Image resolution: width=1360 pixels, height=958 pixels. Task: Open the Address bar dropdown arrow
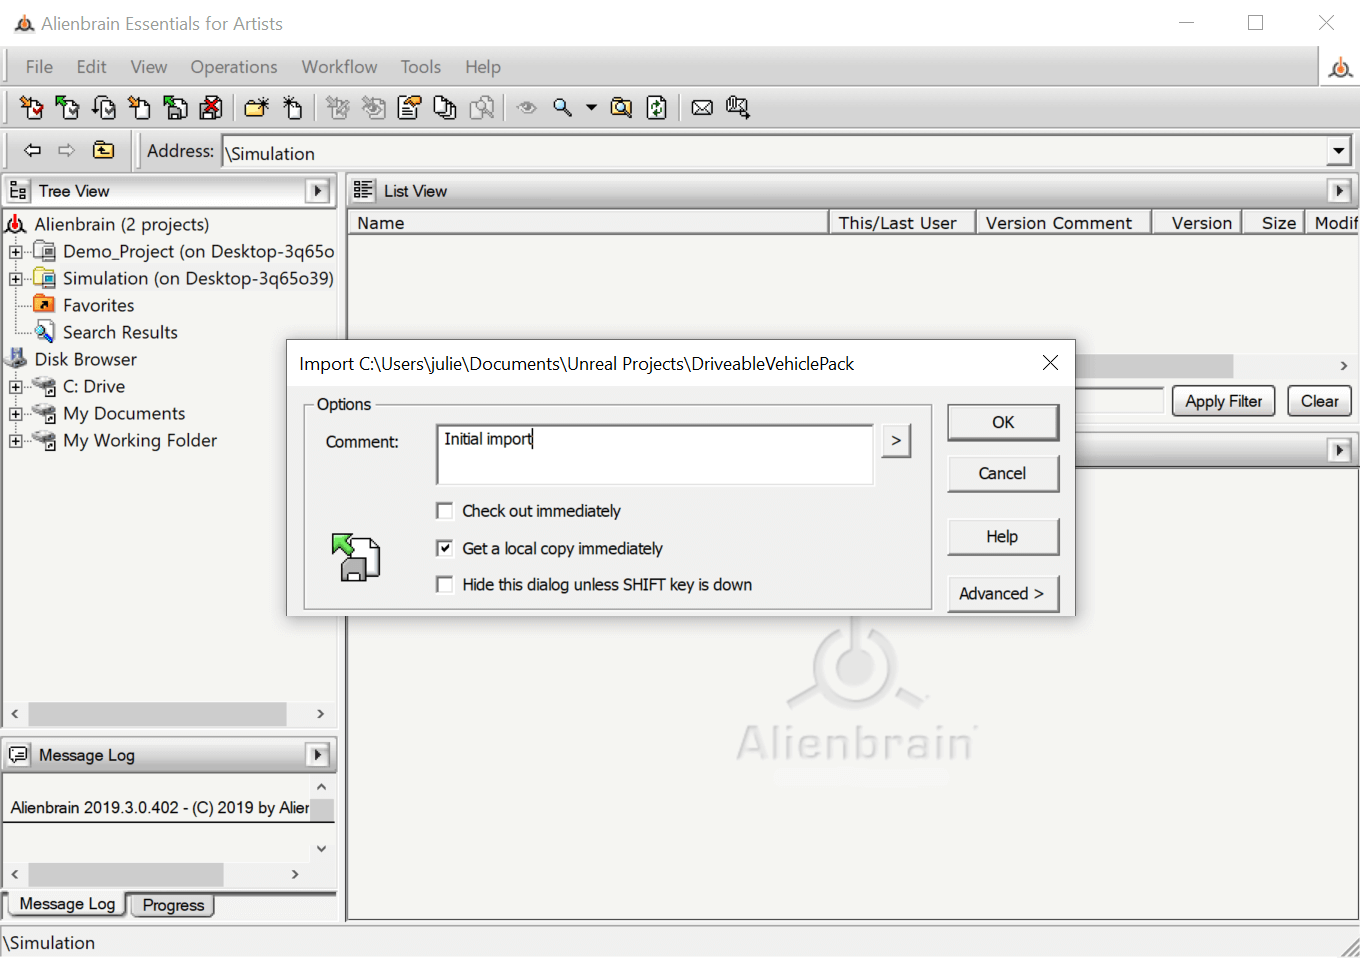[1339, 152]
